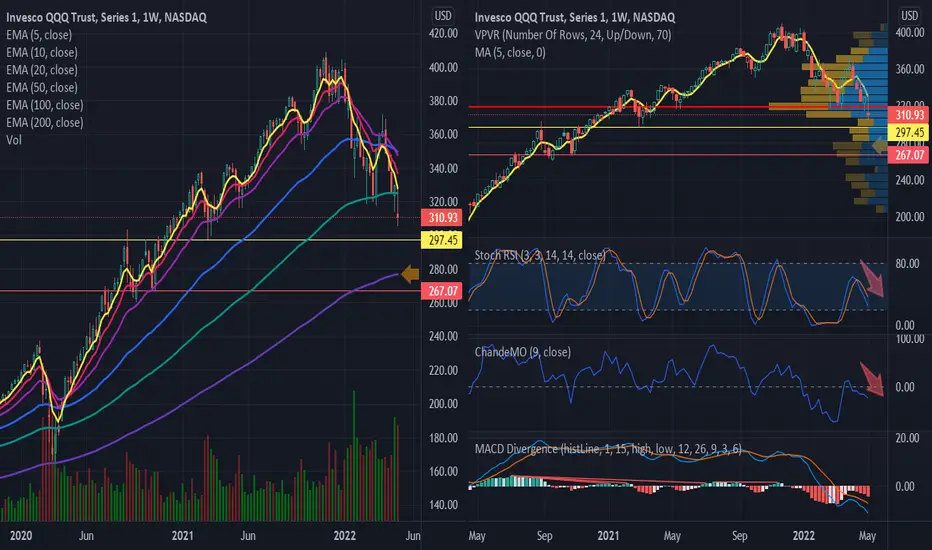Image resolution: width=932 pixels, height=550 pixels.
Task: Click the right chart title Invesco QQQ Trust
Action: point(575,17)
